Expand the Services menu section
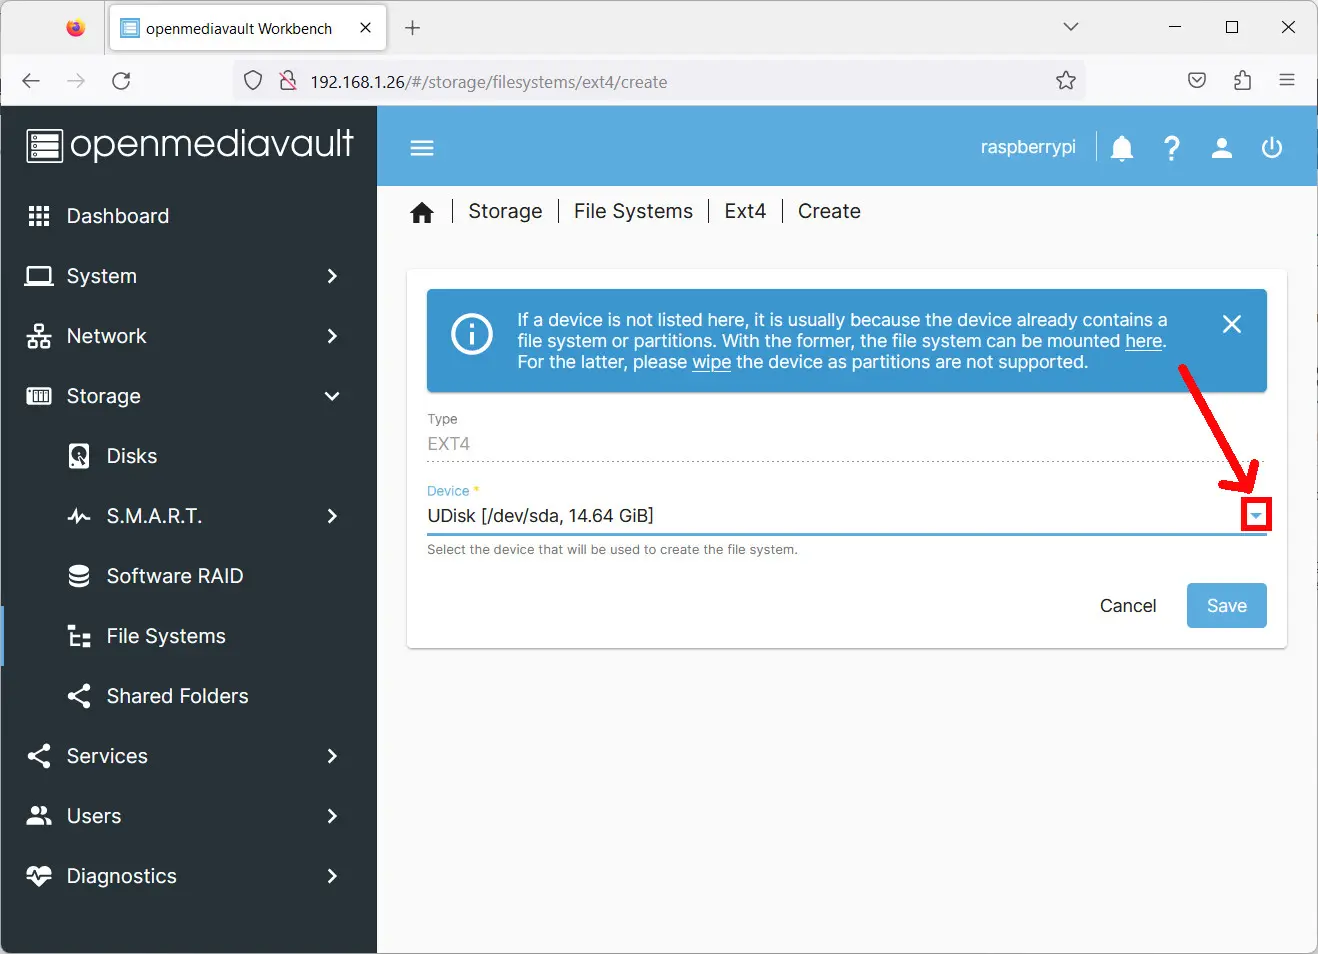 [x=188, y=756]
